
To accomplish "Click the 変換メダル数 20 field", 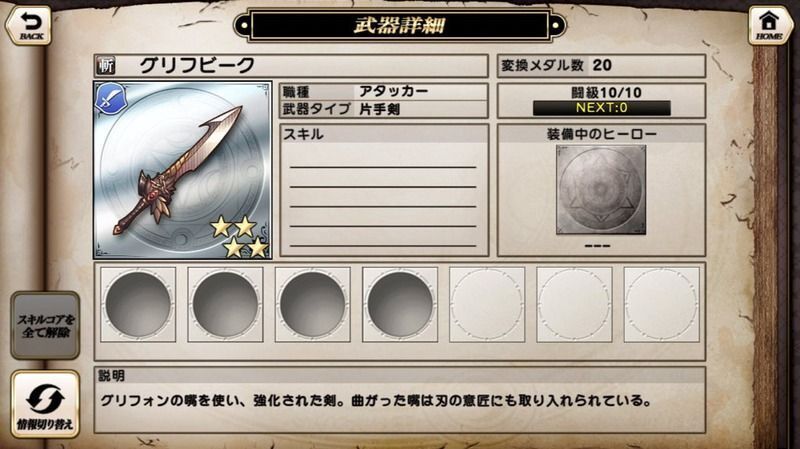I will coord(602,65).
